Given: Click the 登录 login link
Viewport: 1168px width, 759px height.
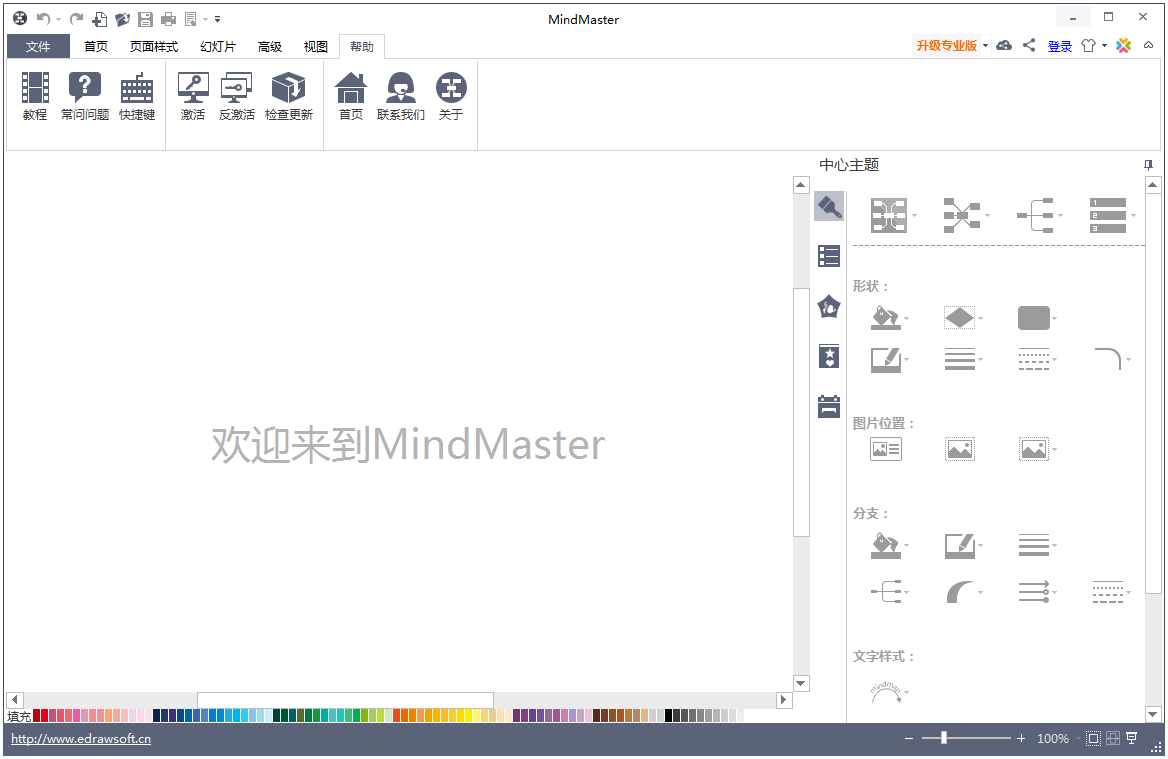Looking at the screenshot, I should [1059, 46].
